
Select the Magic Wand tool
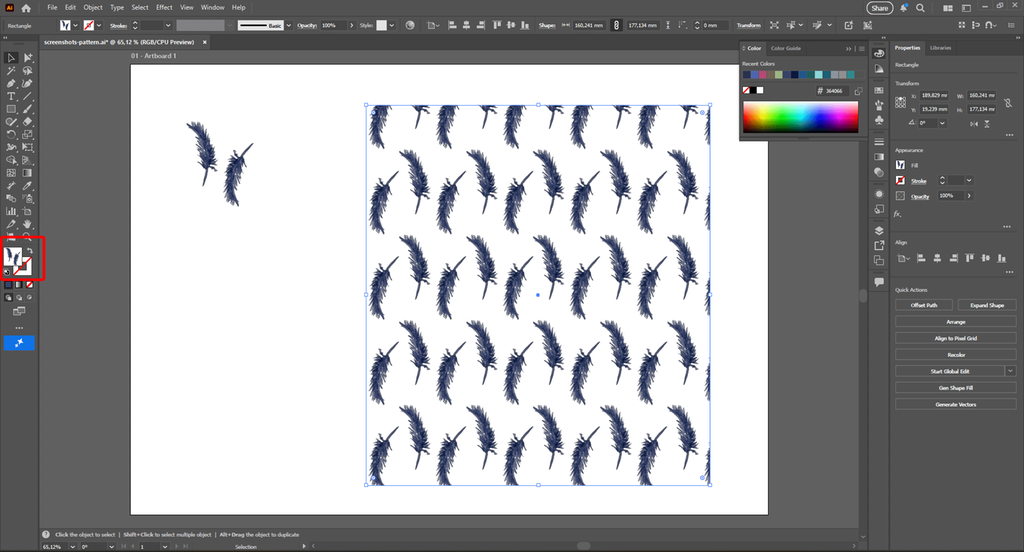click(x=11, y=71)
